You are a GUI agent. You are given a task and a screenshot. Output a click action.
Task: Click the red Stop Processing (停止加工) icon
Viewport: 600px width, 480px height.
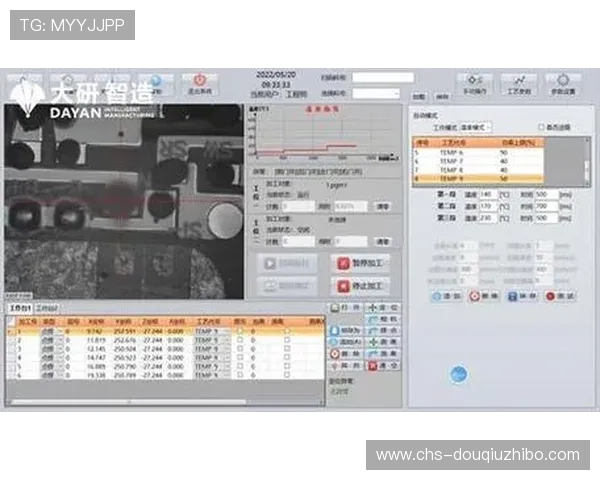click(x=343, y=286)
